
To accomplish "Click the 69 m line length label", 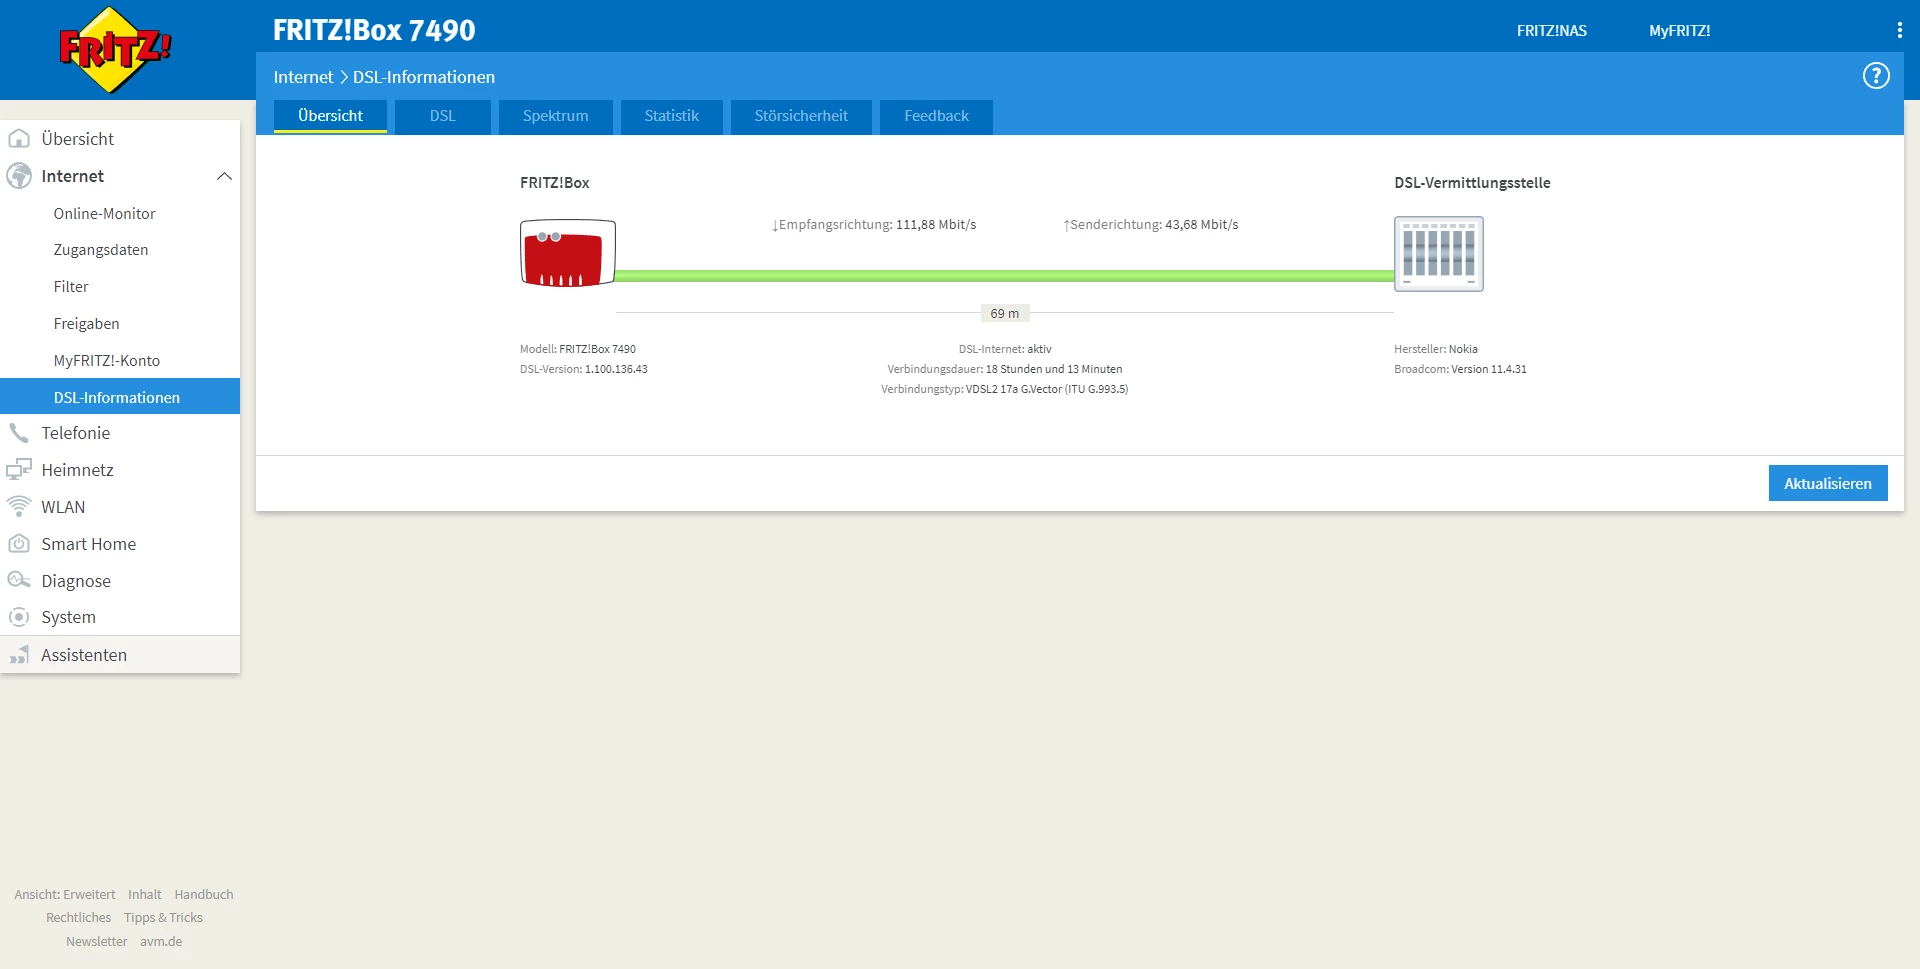I will pos(1005,314).
